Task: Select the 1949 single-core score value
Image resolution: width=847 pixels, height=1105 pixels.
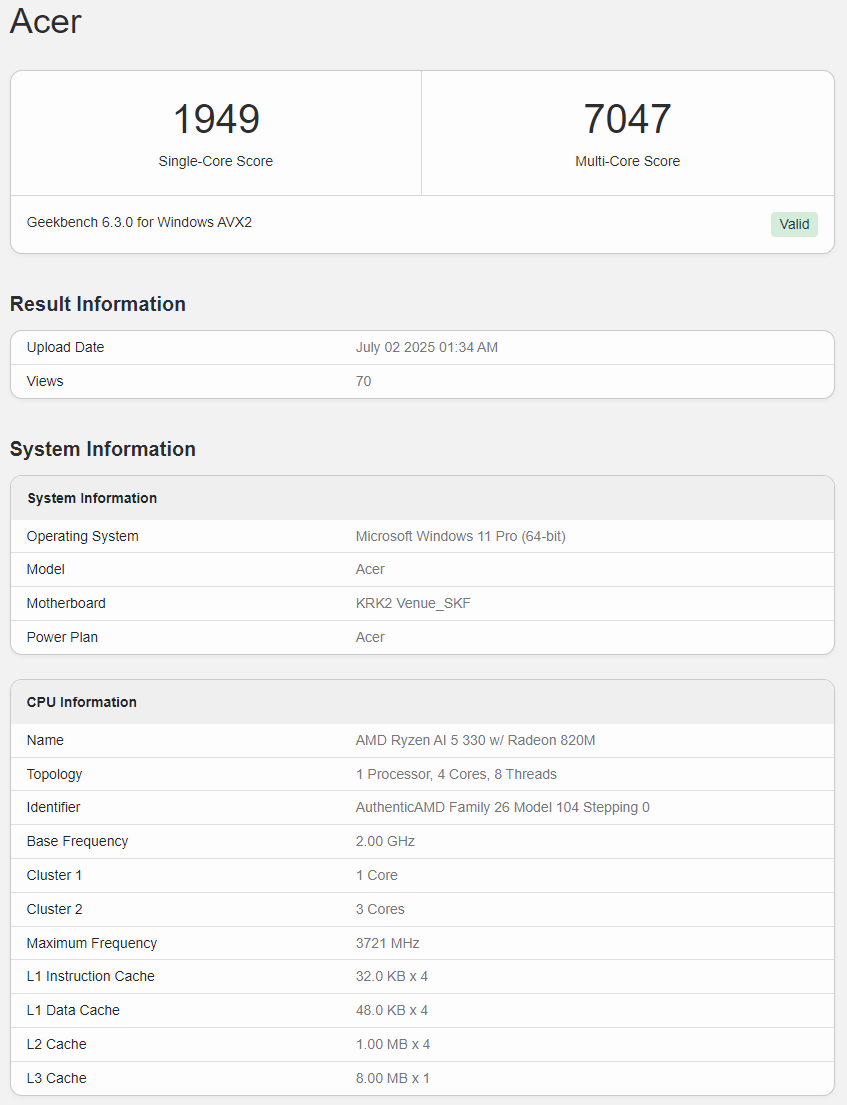Action: coord(216,118)
